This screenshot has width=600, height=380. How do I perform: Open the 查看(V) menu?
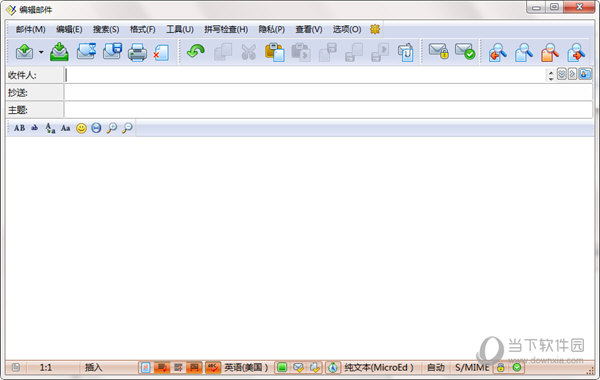click(x=309, y=29)
